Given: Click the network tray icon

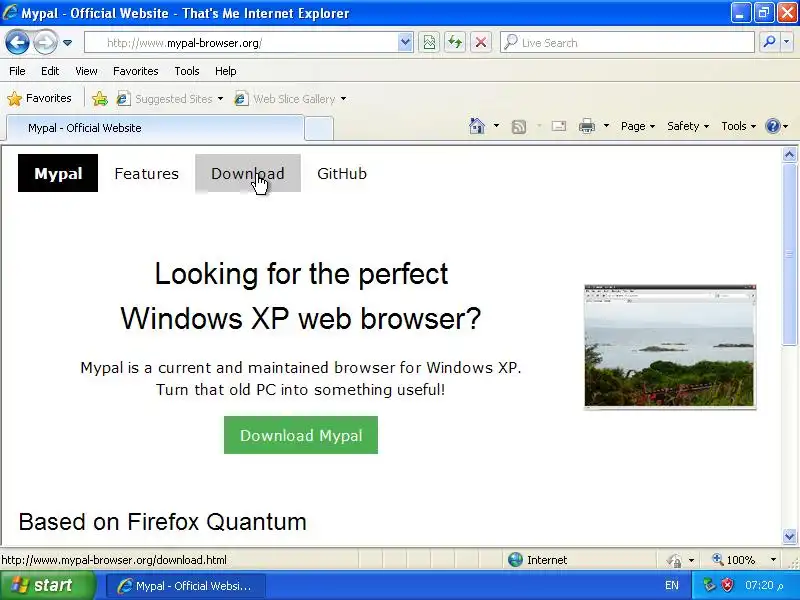Looking at the screenshot, I should coord(709,585).
